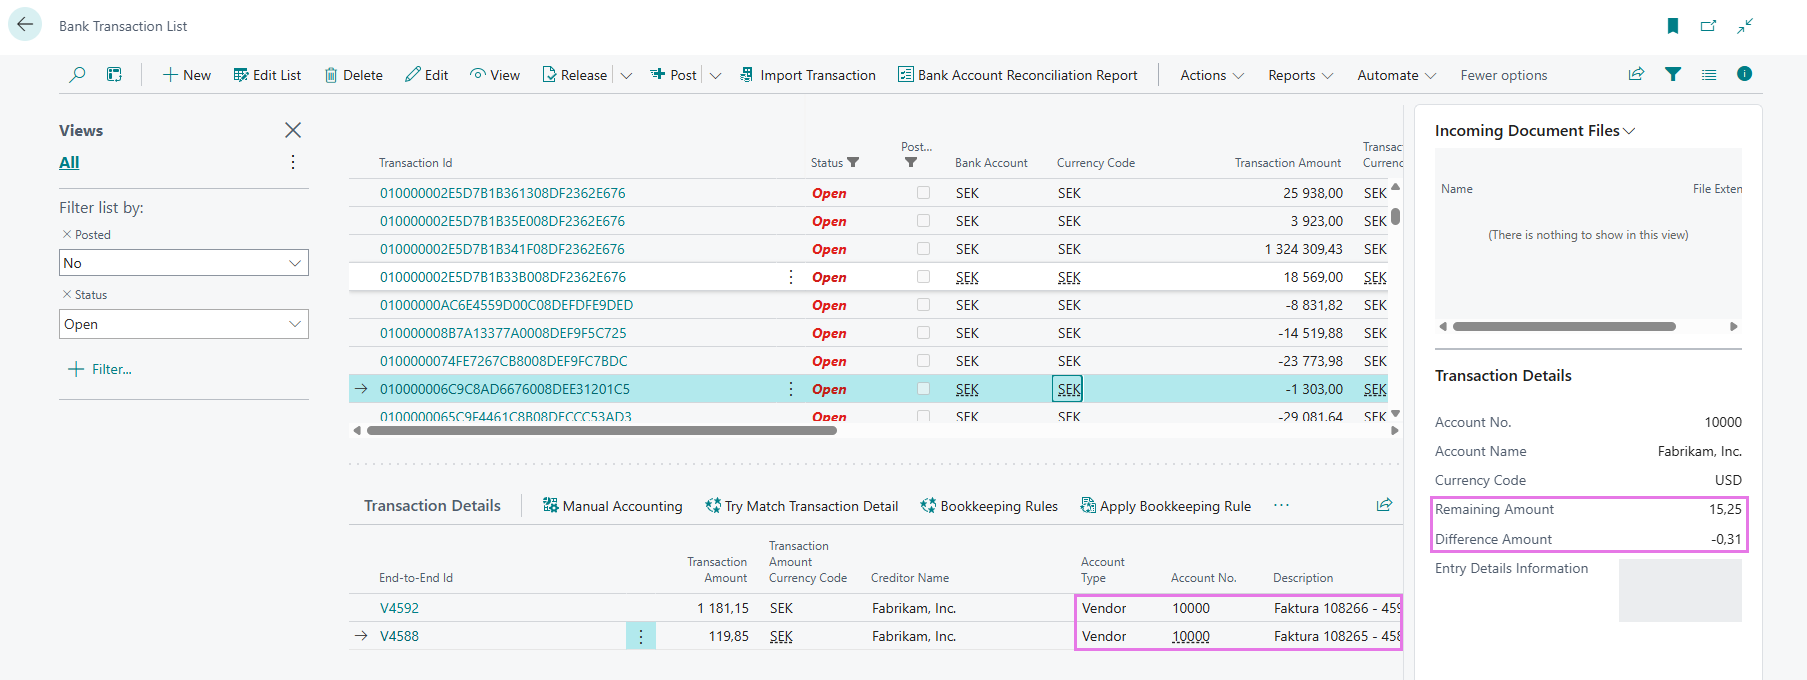1807x680 pixels.
Task: Toggle Posted checkbox for amount 1 324 309,43
Action: click(x=923, y=249)
